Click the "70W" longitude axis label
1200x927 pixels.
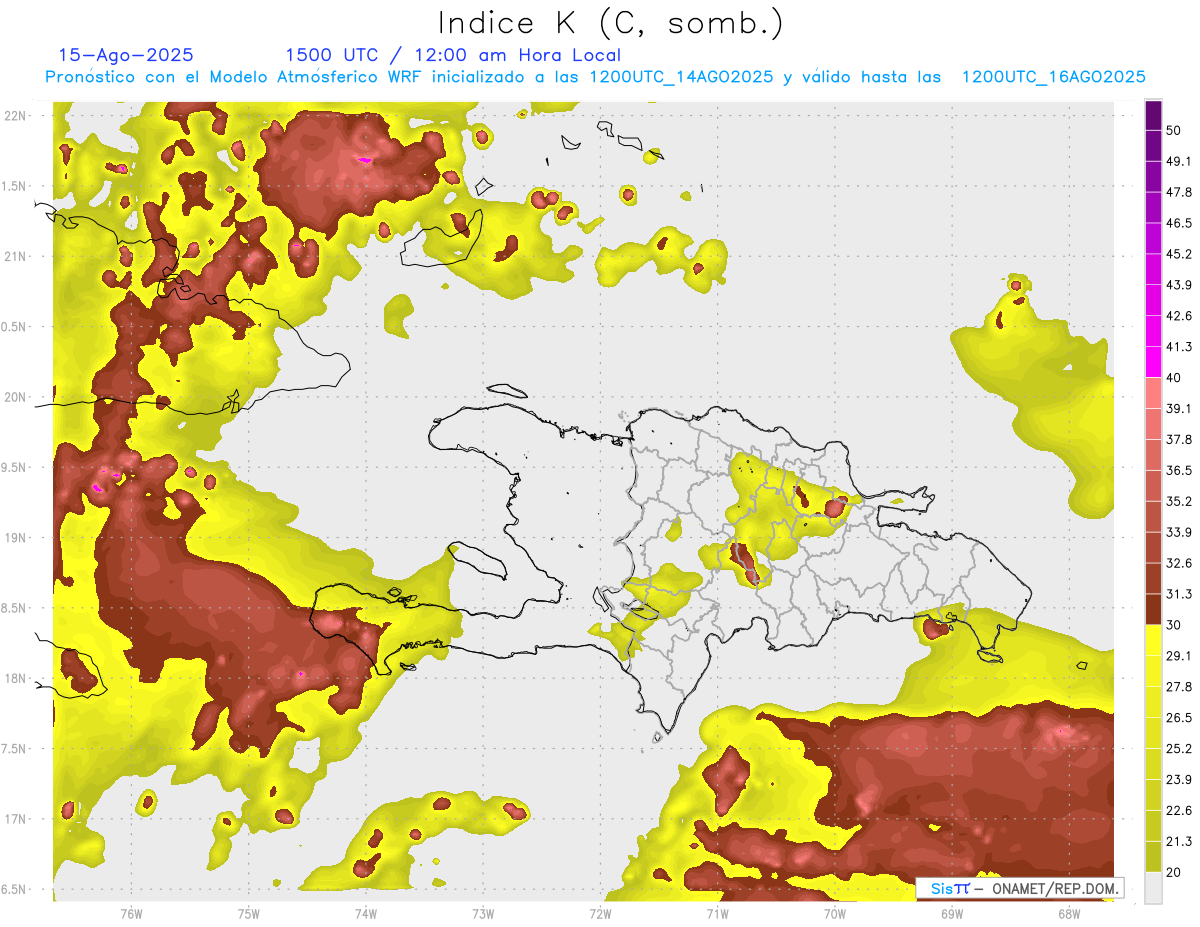[x=835, y=913]
